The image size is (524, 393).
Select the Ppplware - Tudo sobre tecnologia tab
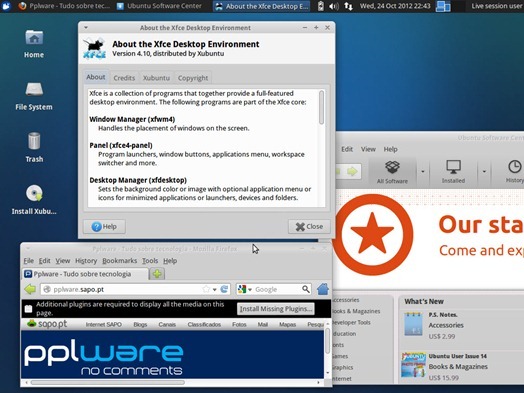[85, 274]
